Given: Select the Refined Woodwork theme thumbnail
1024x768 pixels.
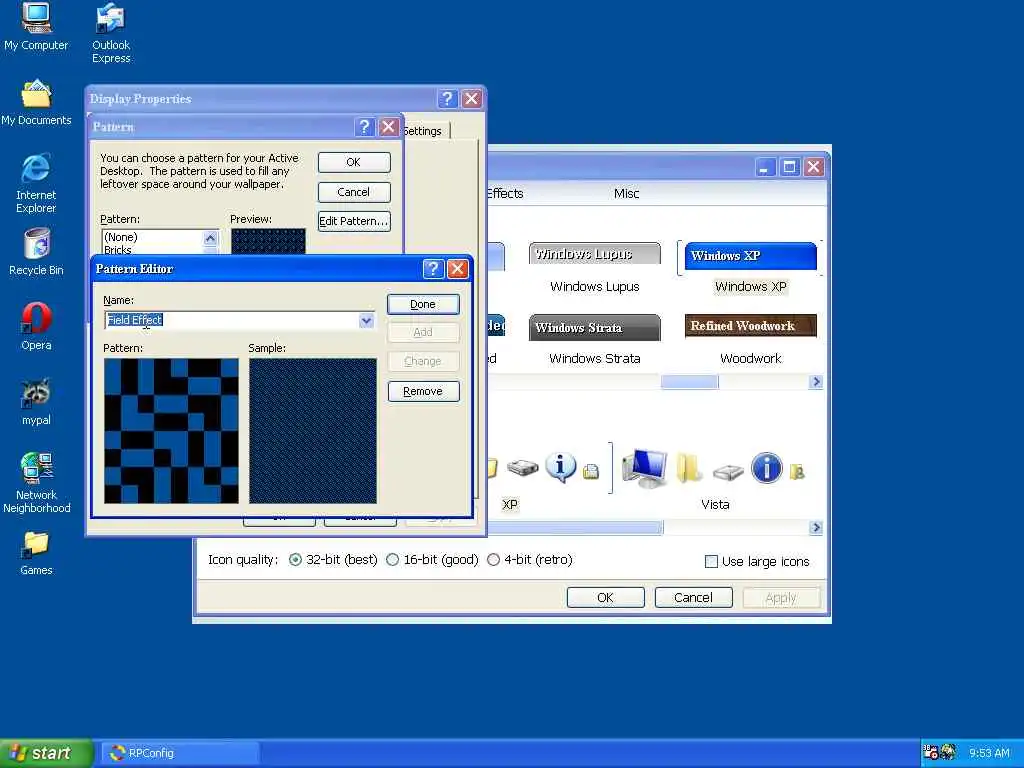Looking at the screenshot, I should [x=750, y=325].
